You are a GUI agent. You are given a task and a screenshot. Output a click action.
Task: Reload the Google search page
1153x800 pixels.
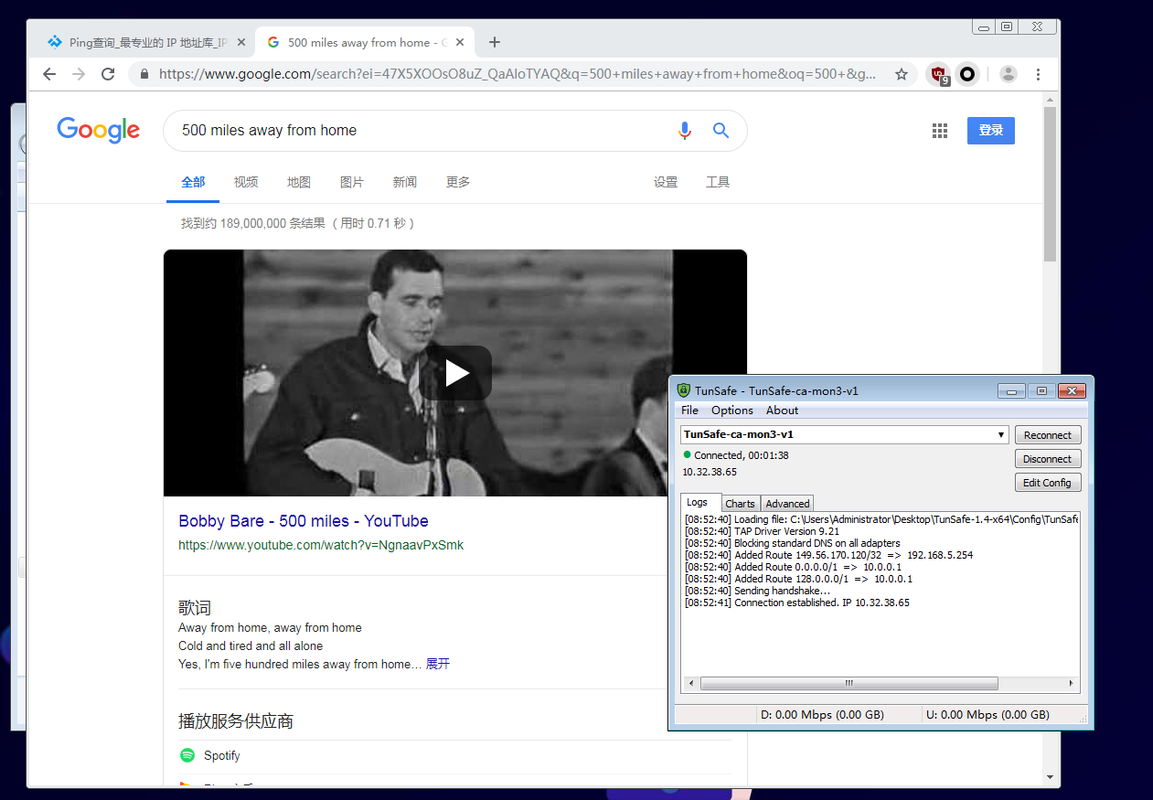(108, 74)
